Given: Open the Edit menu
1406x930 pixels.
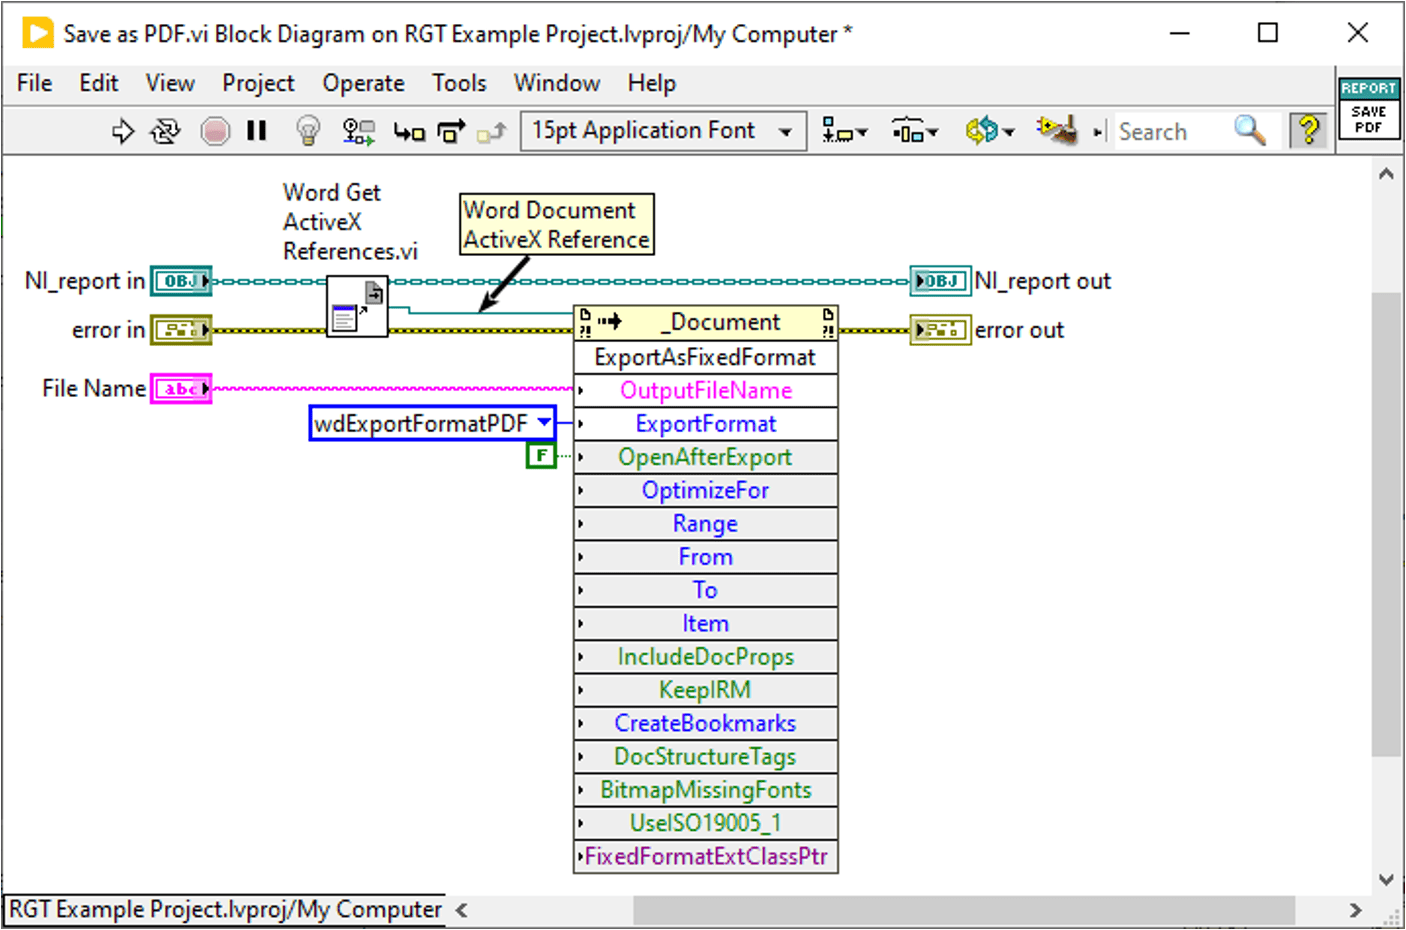Looking at the screenshot, I should 99,83.
